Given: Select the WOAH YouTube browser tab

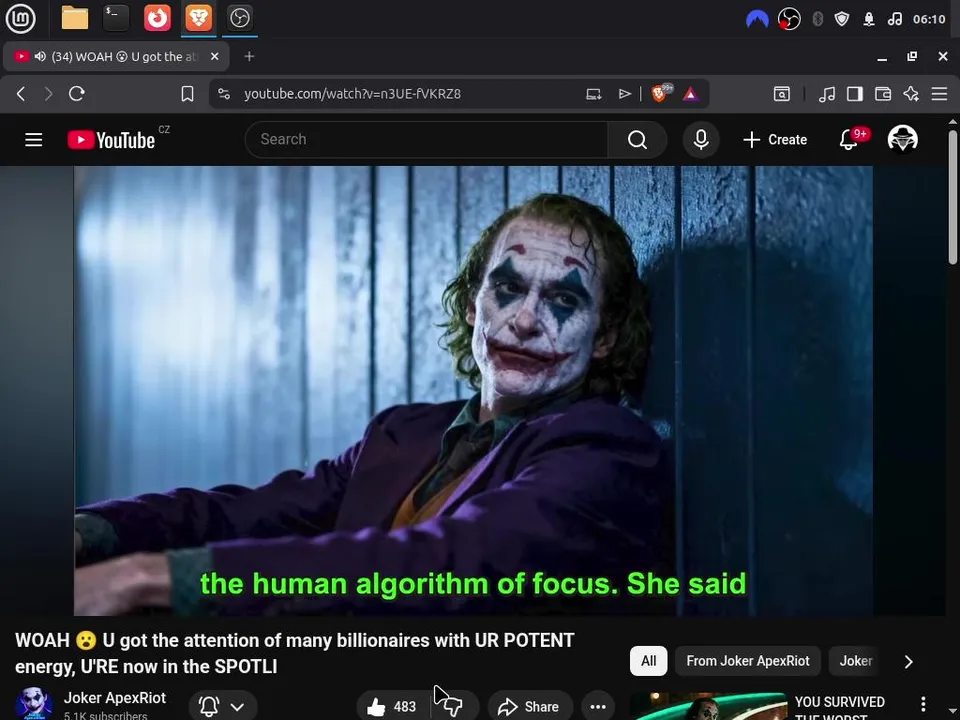Looking at the screenshot, I should [x=116, y=56].
